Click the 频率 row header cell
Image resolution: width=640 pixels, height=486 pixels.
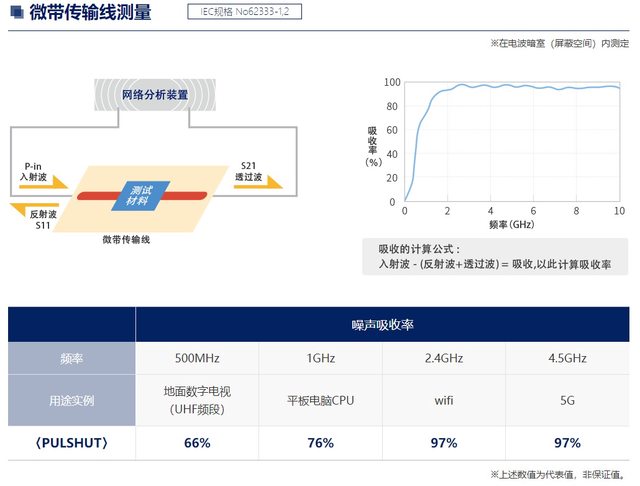(x=72, y=359)
